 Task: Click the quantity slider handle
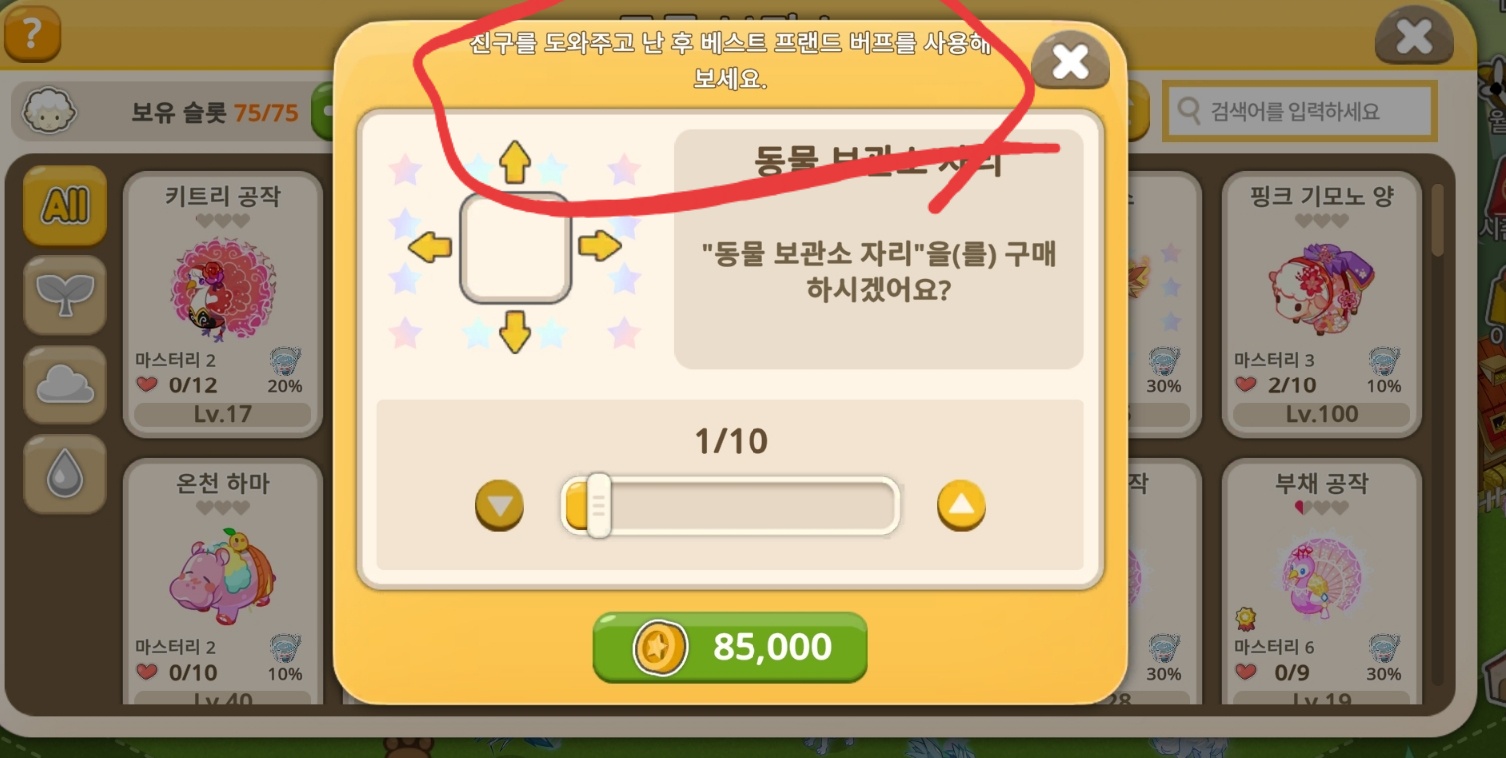pyautogui.click(x=598, y=506)
